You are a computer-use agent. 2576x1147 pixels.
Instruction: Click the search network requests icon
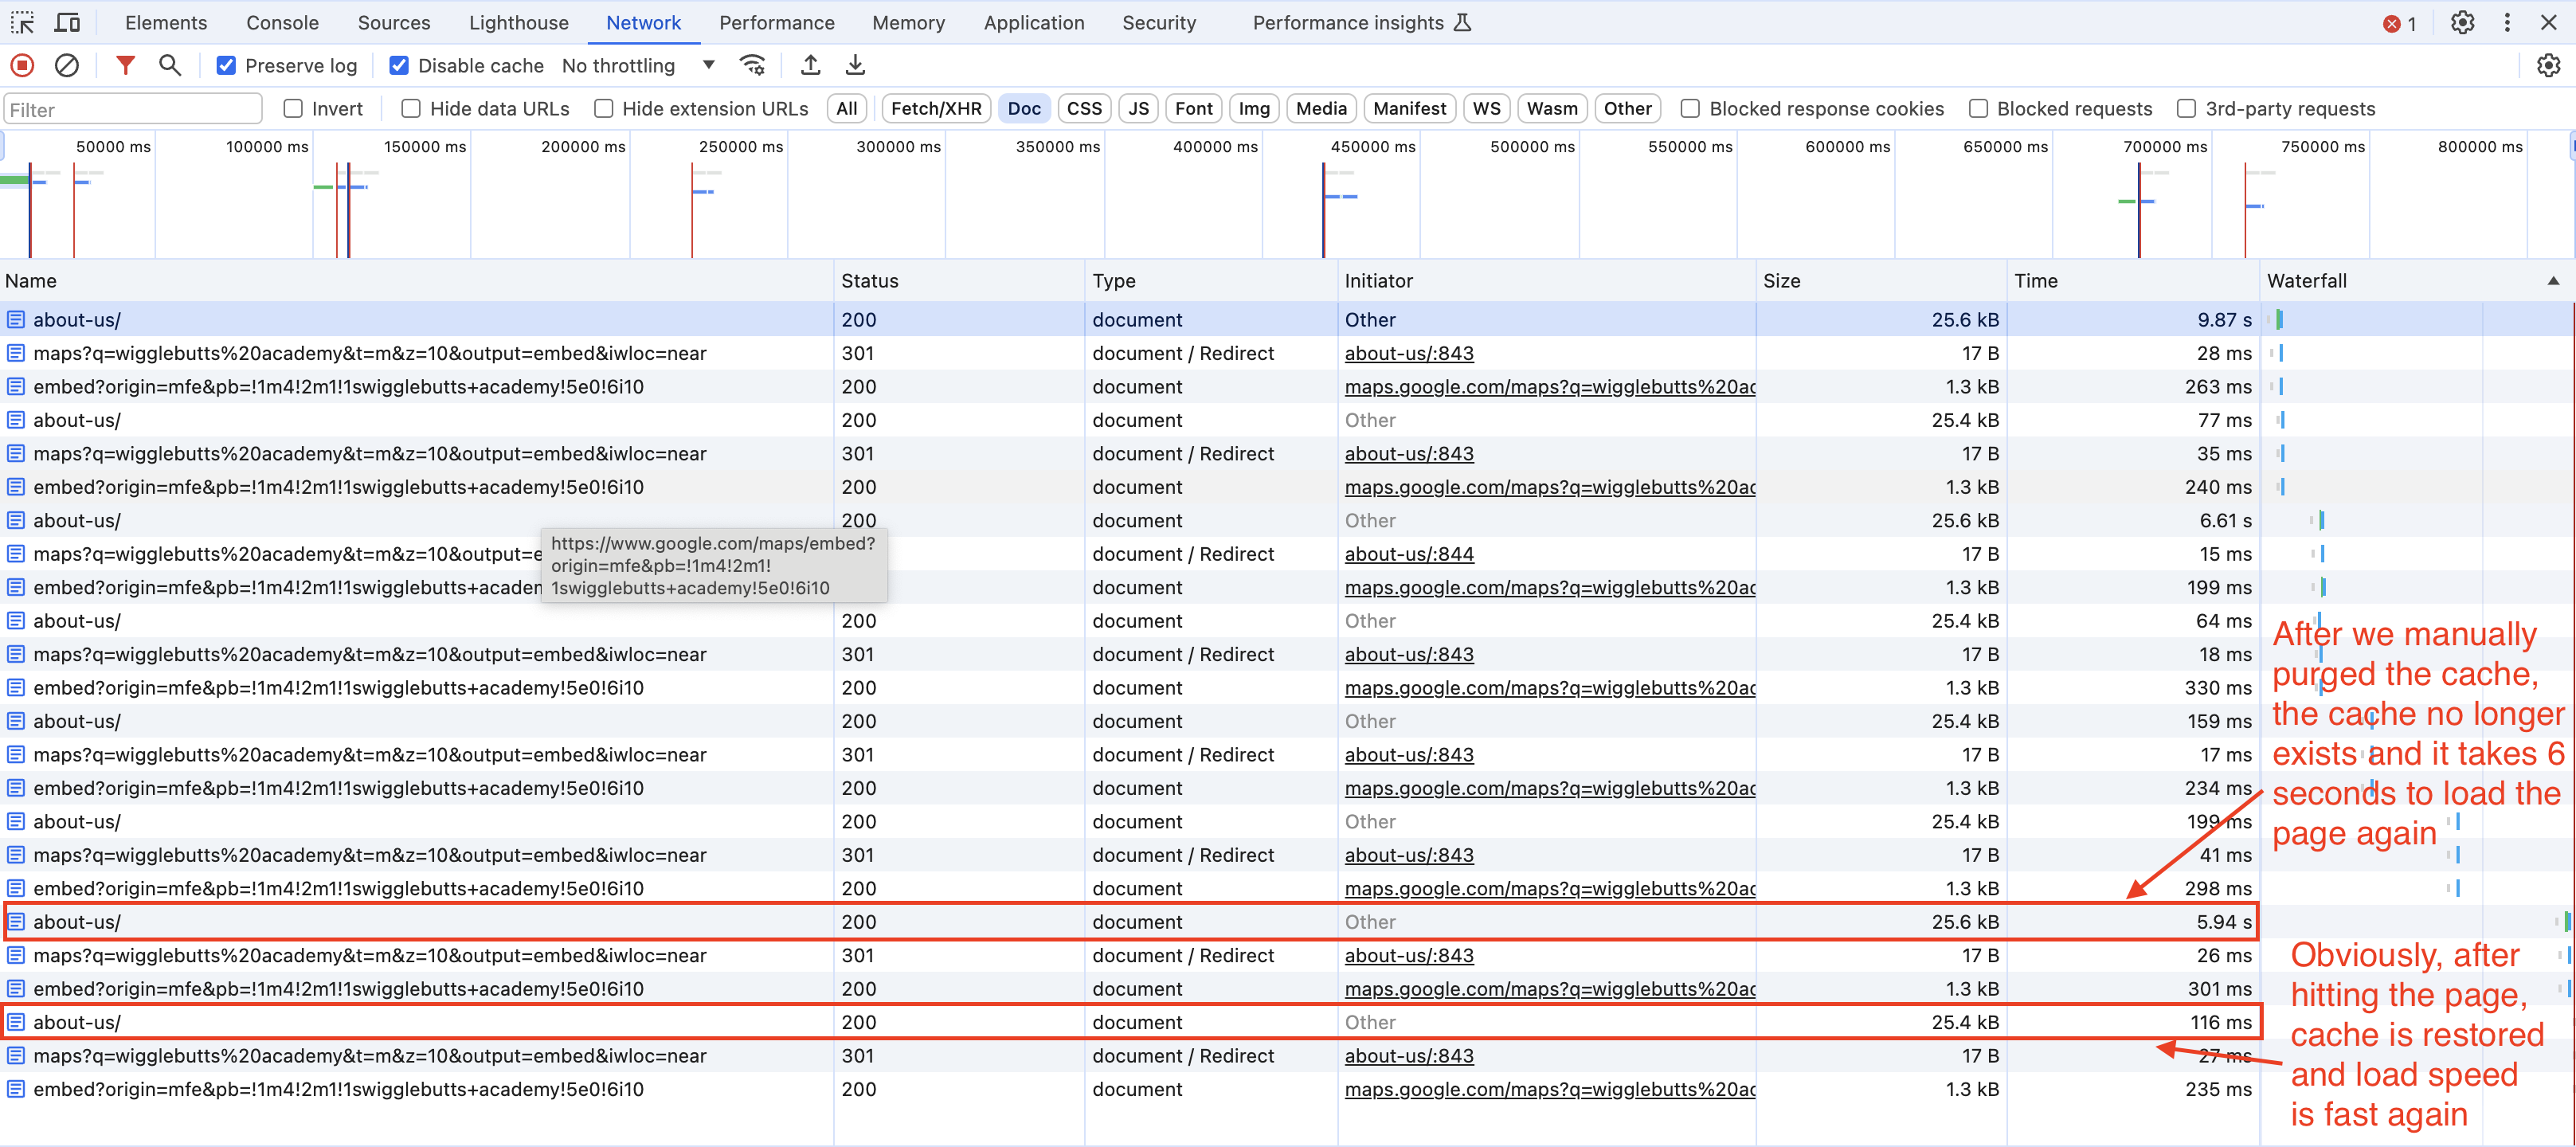170,66
